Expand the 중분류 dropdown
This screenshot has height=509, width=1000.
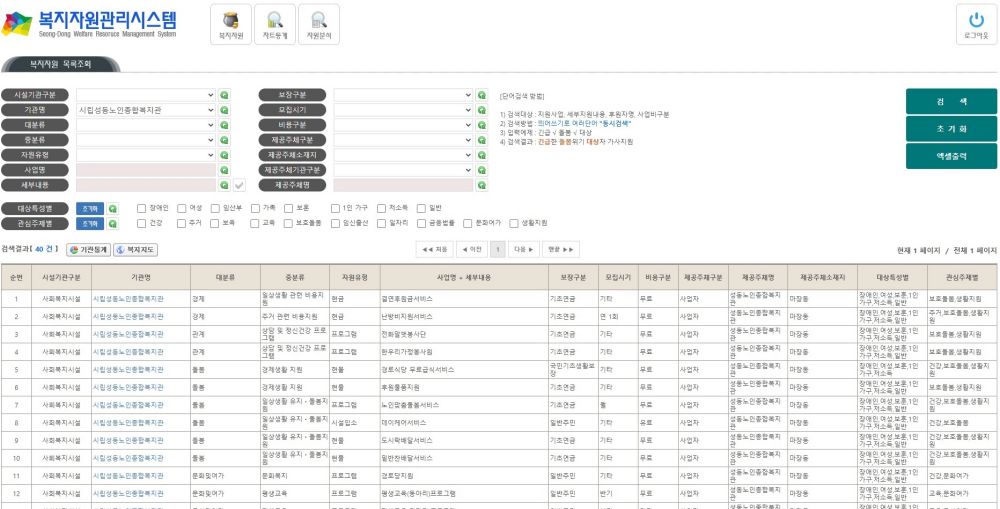point(146,140)
